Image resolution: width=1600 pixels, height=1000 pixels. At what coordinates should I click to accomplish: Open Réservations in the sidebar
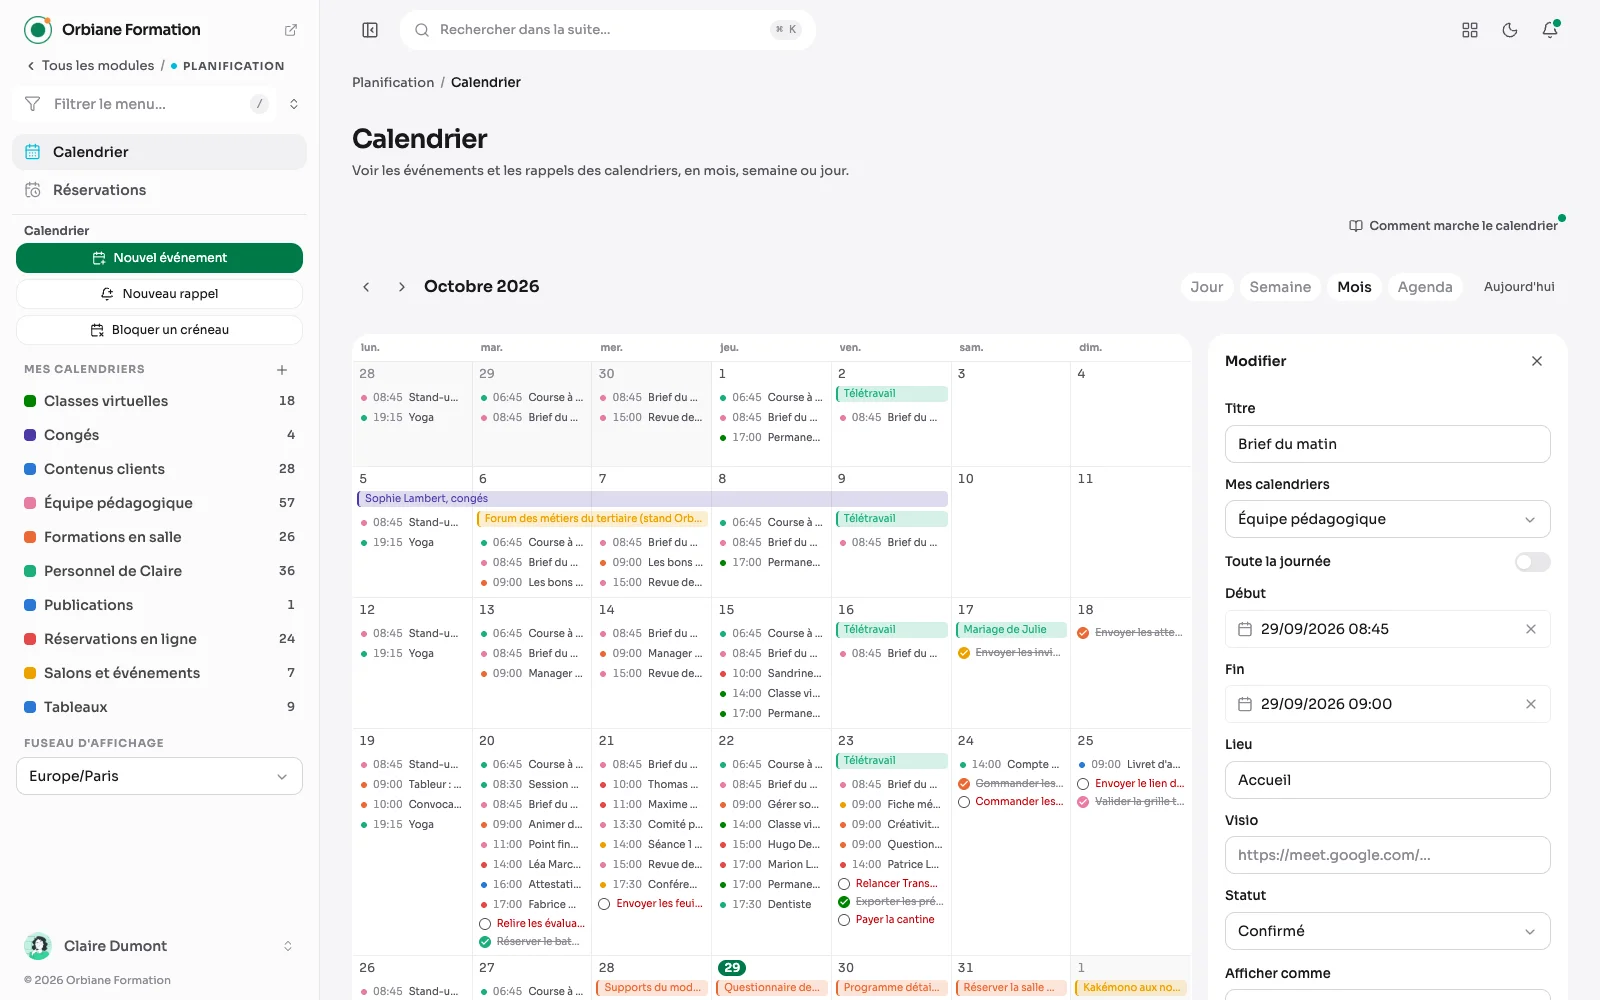159,190
